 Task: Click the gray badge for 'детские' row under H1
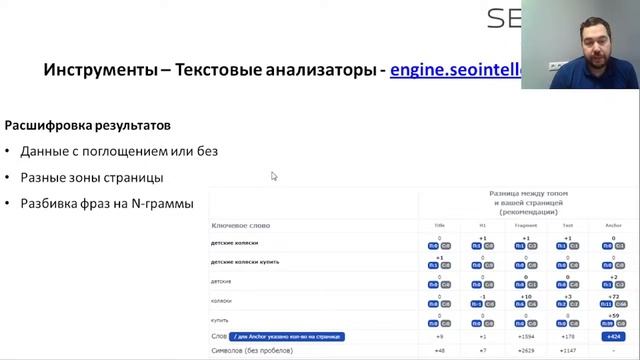[489, 284]
